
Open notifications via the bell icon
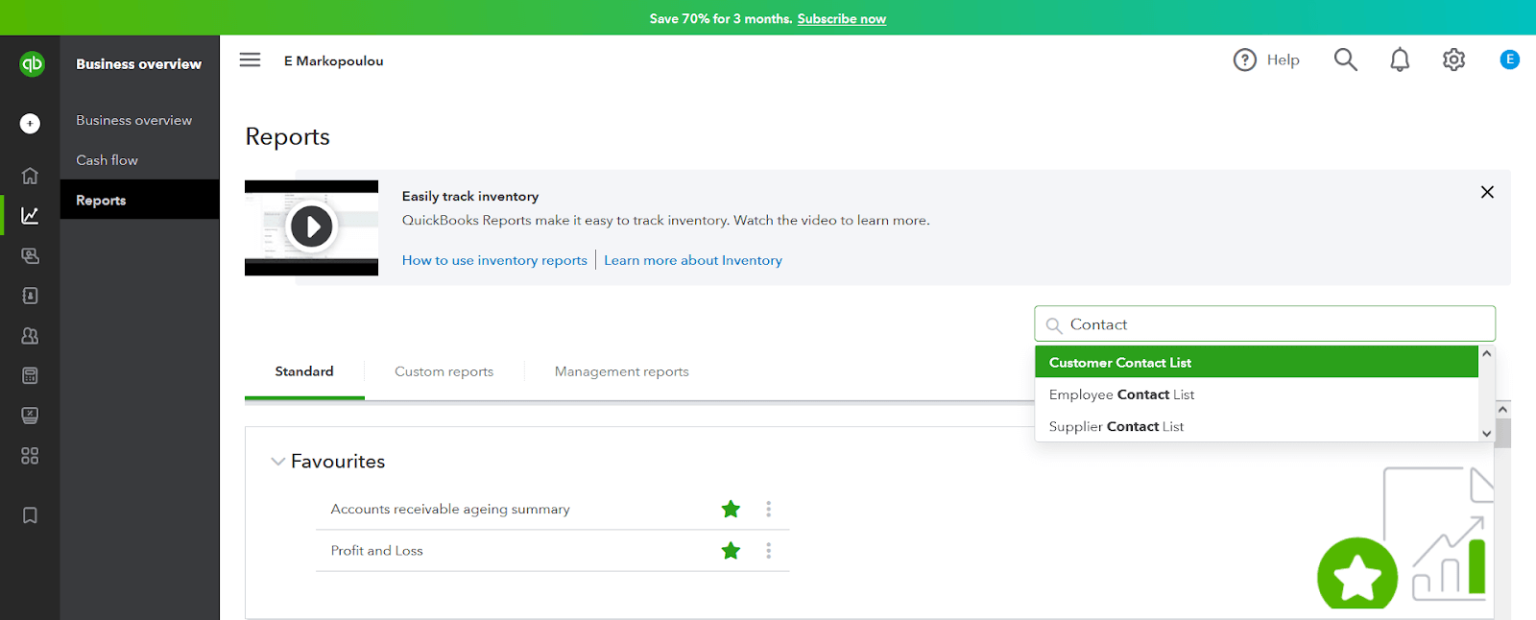pyautogui.click(x=1399, y=59)
